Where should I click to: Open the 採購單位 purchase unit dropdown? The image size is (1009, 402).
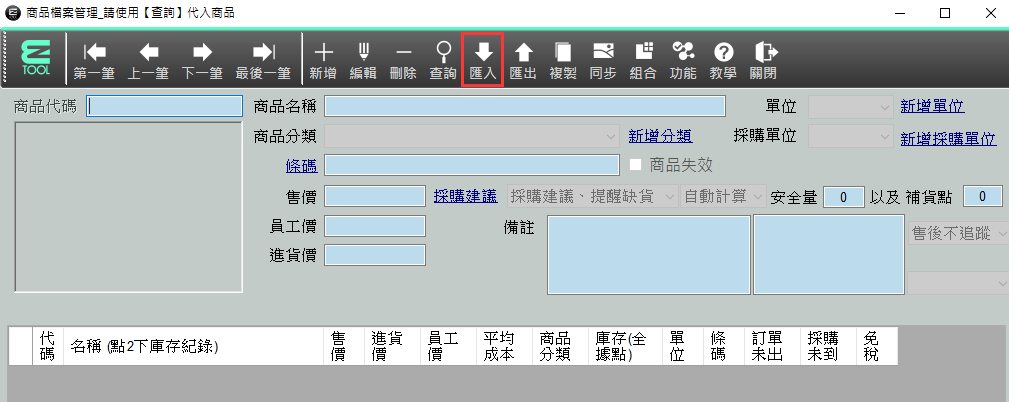pyautogui.click(x=850, y=136)
